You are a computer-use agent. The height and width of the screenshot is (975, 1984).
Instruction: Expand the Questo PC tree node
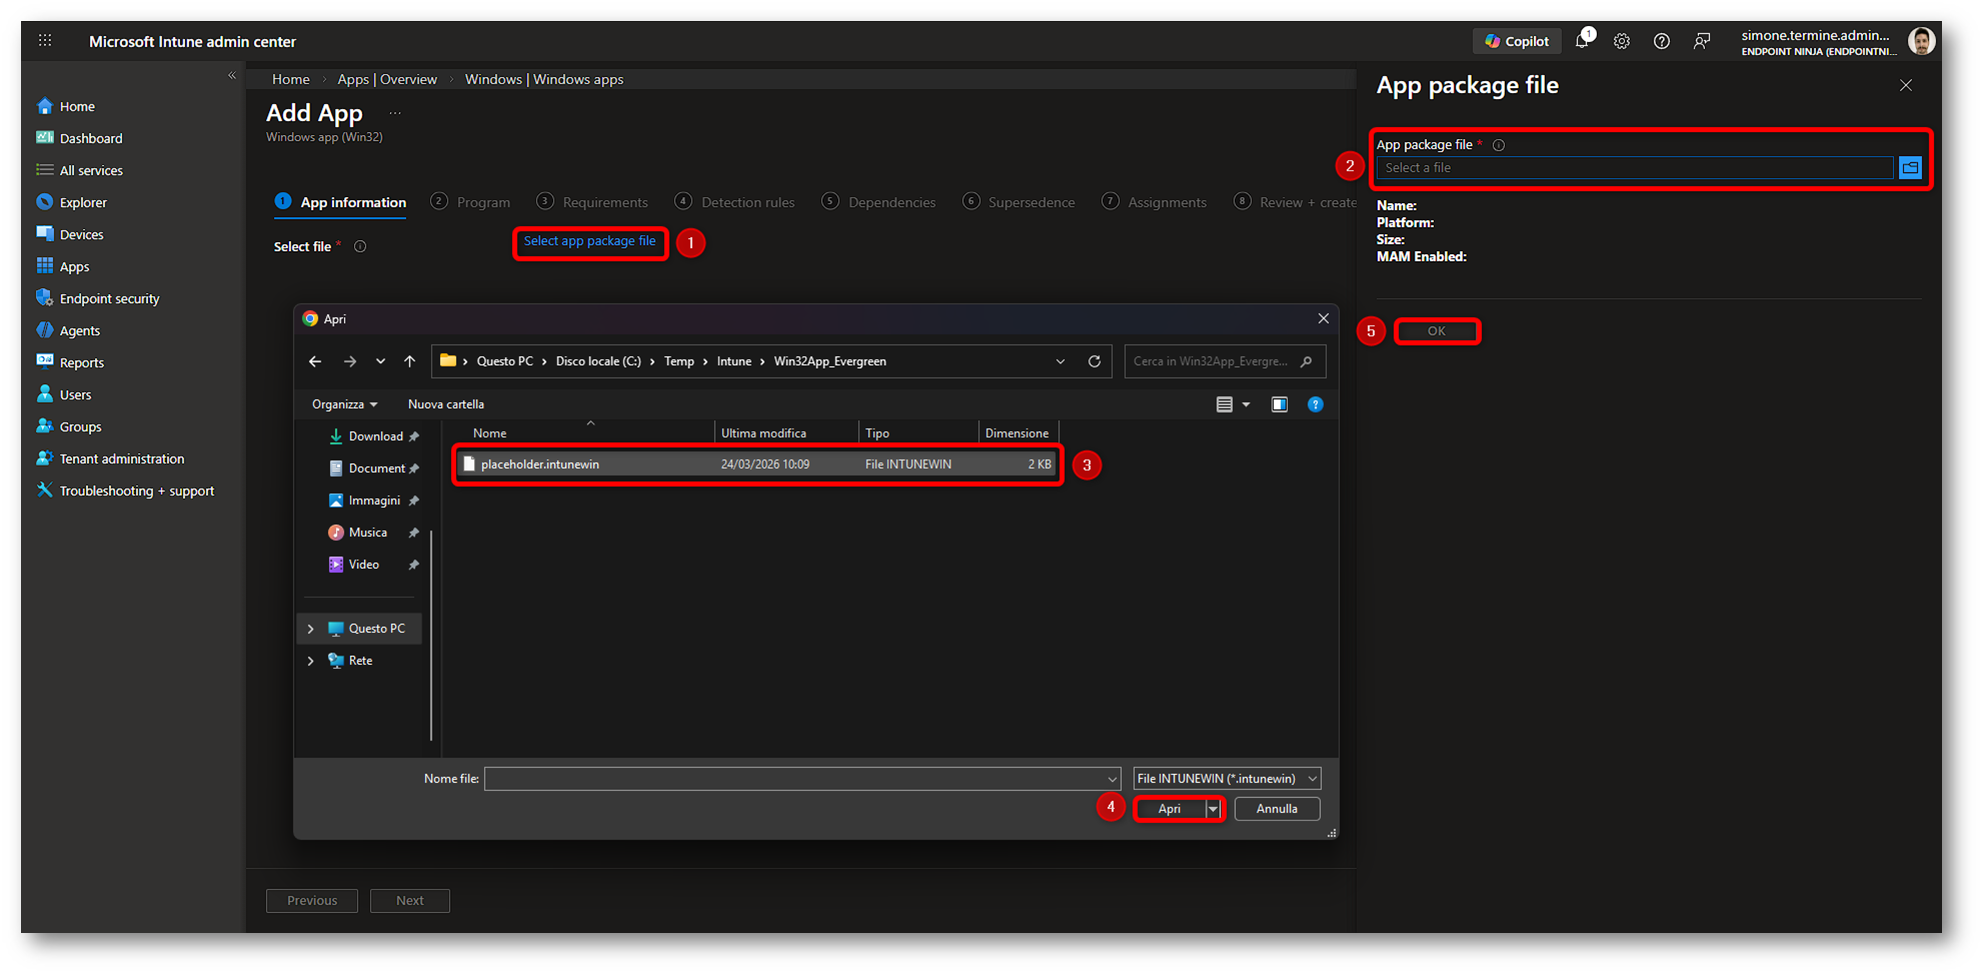(x=311, y=629)
